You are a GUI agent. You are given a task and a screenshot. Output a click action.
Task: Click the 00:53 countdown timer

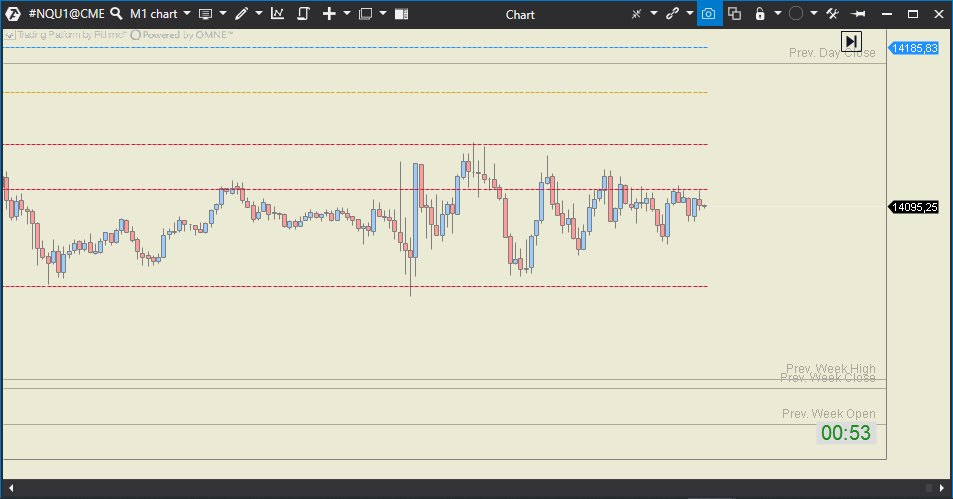[846, 433]
